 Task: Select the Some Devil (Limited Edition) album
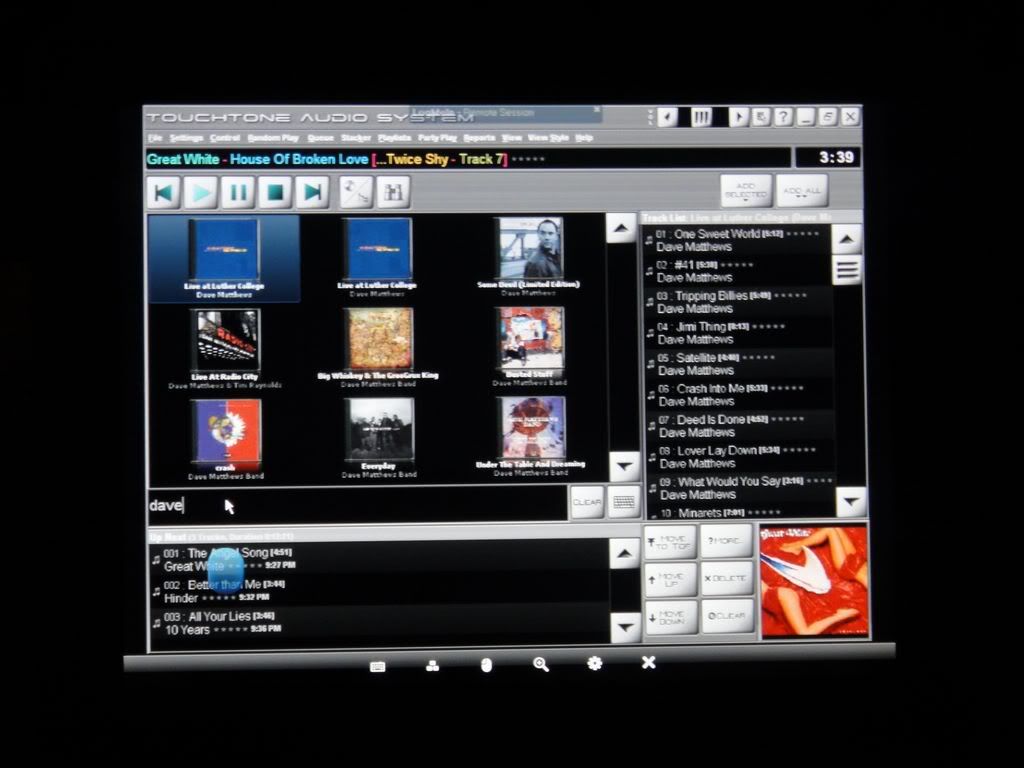coord(529,257)
